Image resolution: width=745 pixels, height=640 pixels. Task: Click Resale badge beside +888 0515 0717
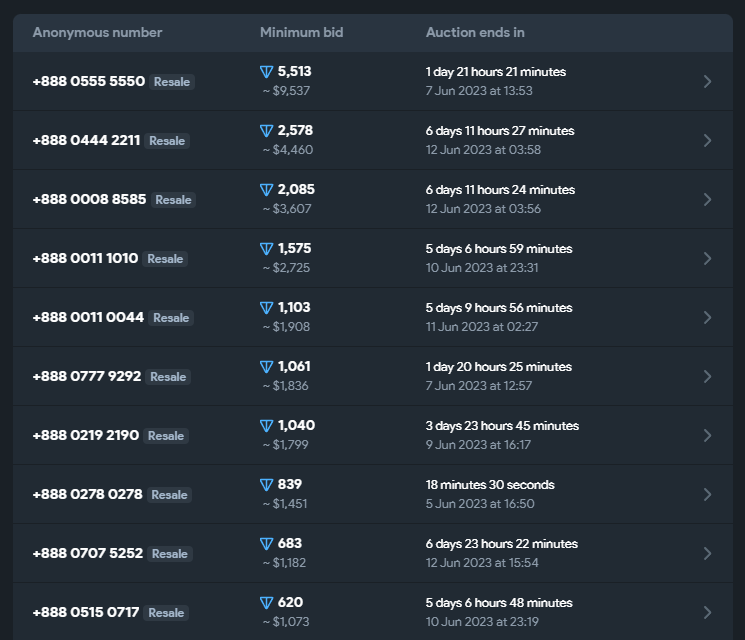coord(166,612)
